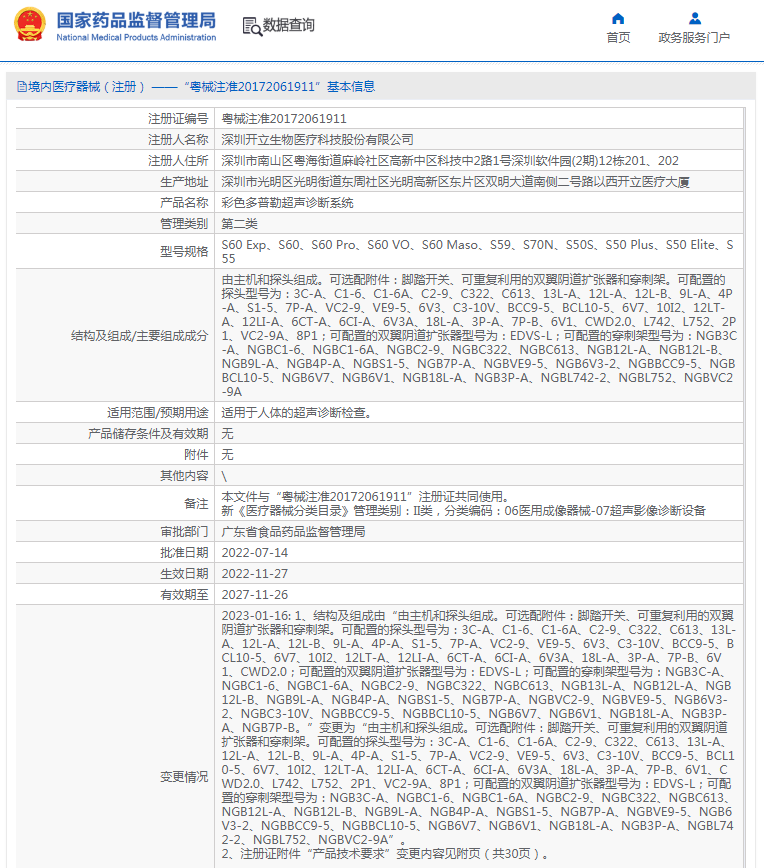Select the 型号规格 label cell
764x868 pixels.
coord(115,251)
